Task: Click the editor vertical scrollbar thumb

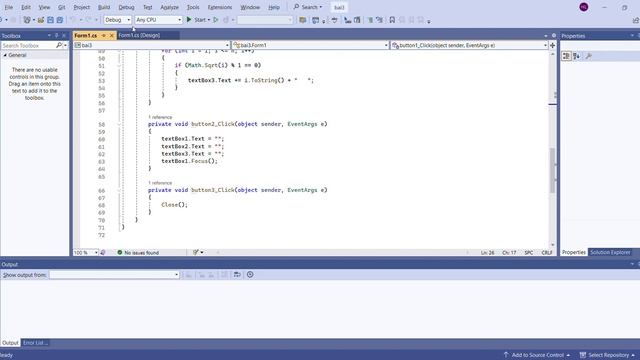Action: [x=553, y=170]
